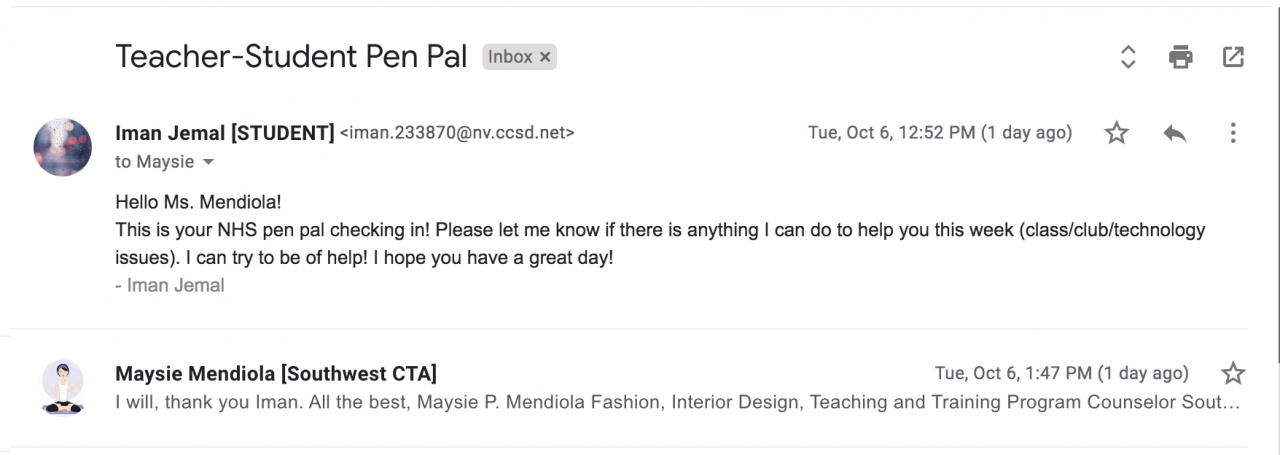Image resolution: width=1280 pixels, height=455 pixels.
Task: Open more options for Iman's message
Action: pyautogui.click(x=1233, y=133)
